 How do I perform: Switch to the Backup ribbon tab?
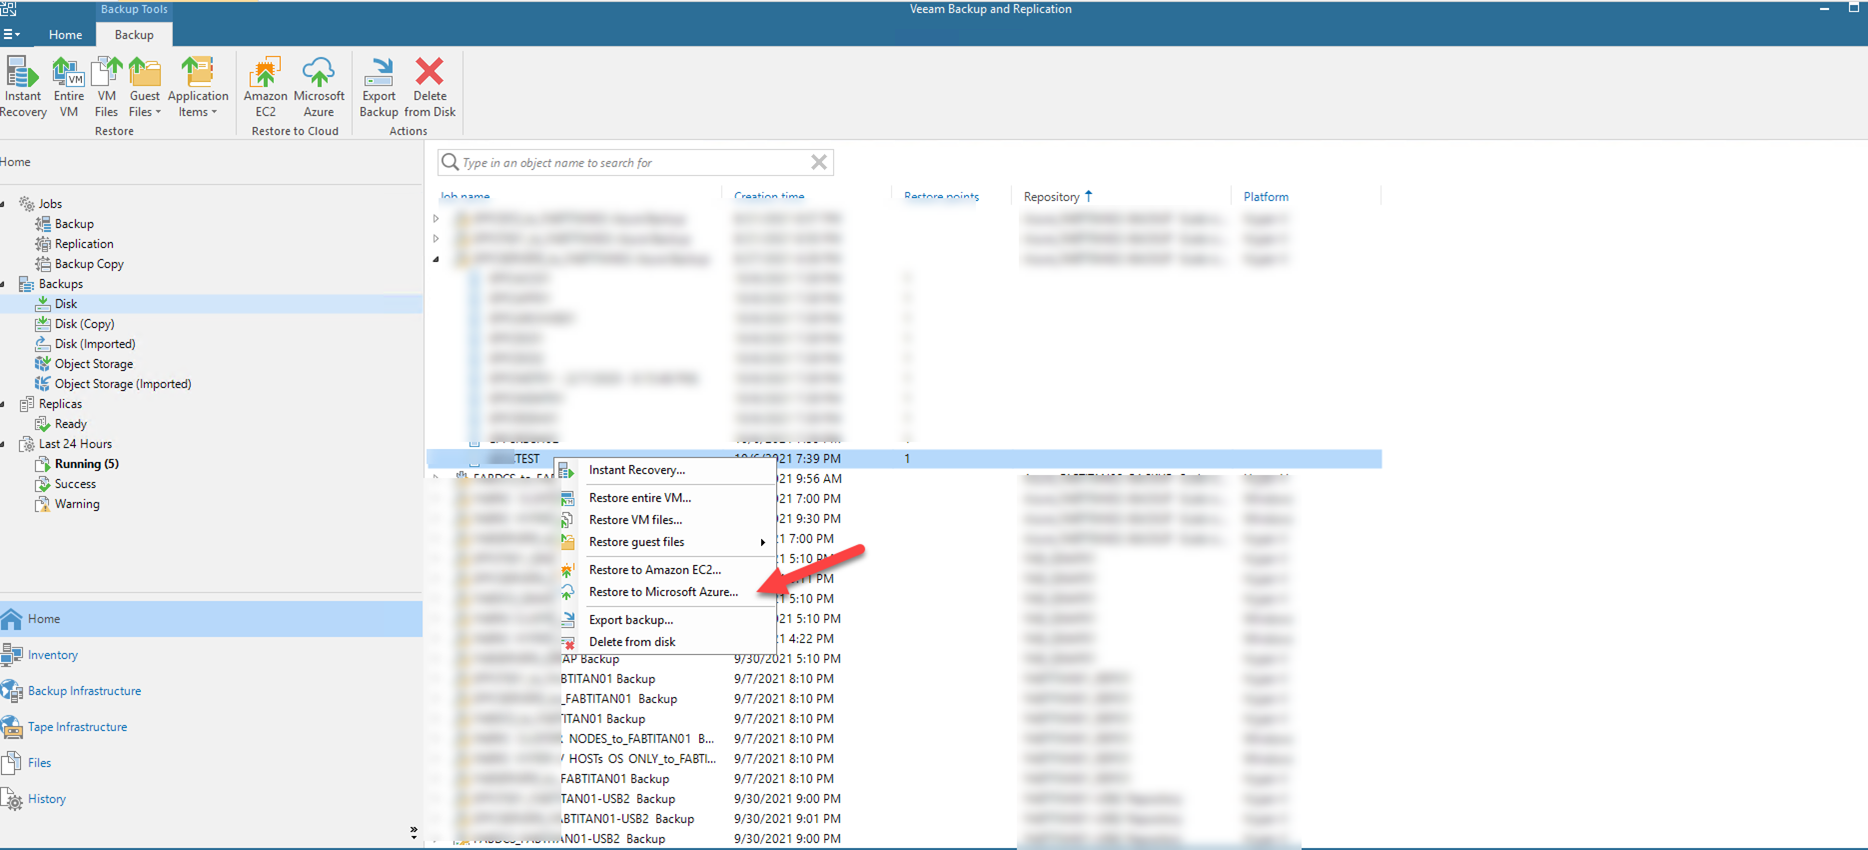133,34
